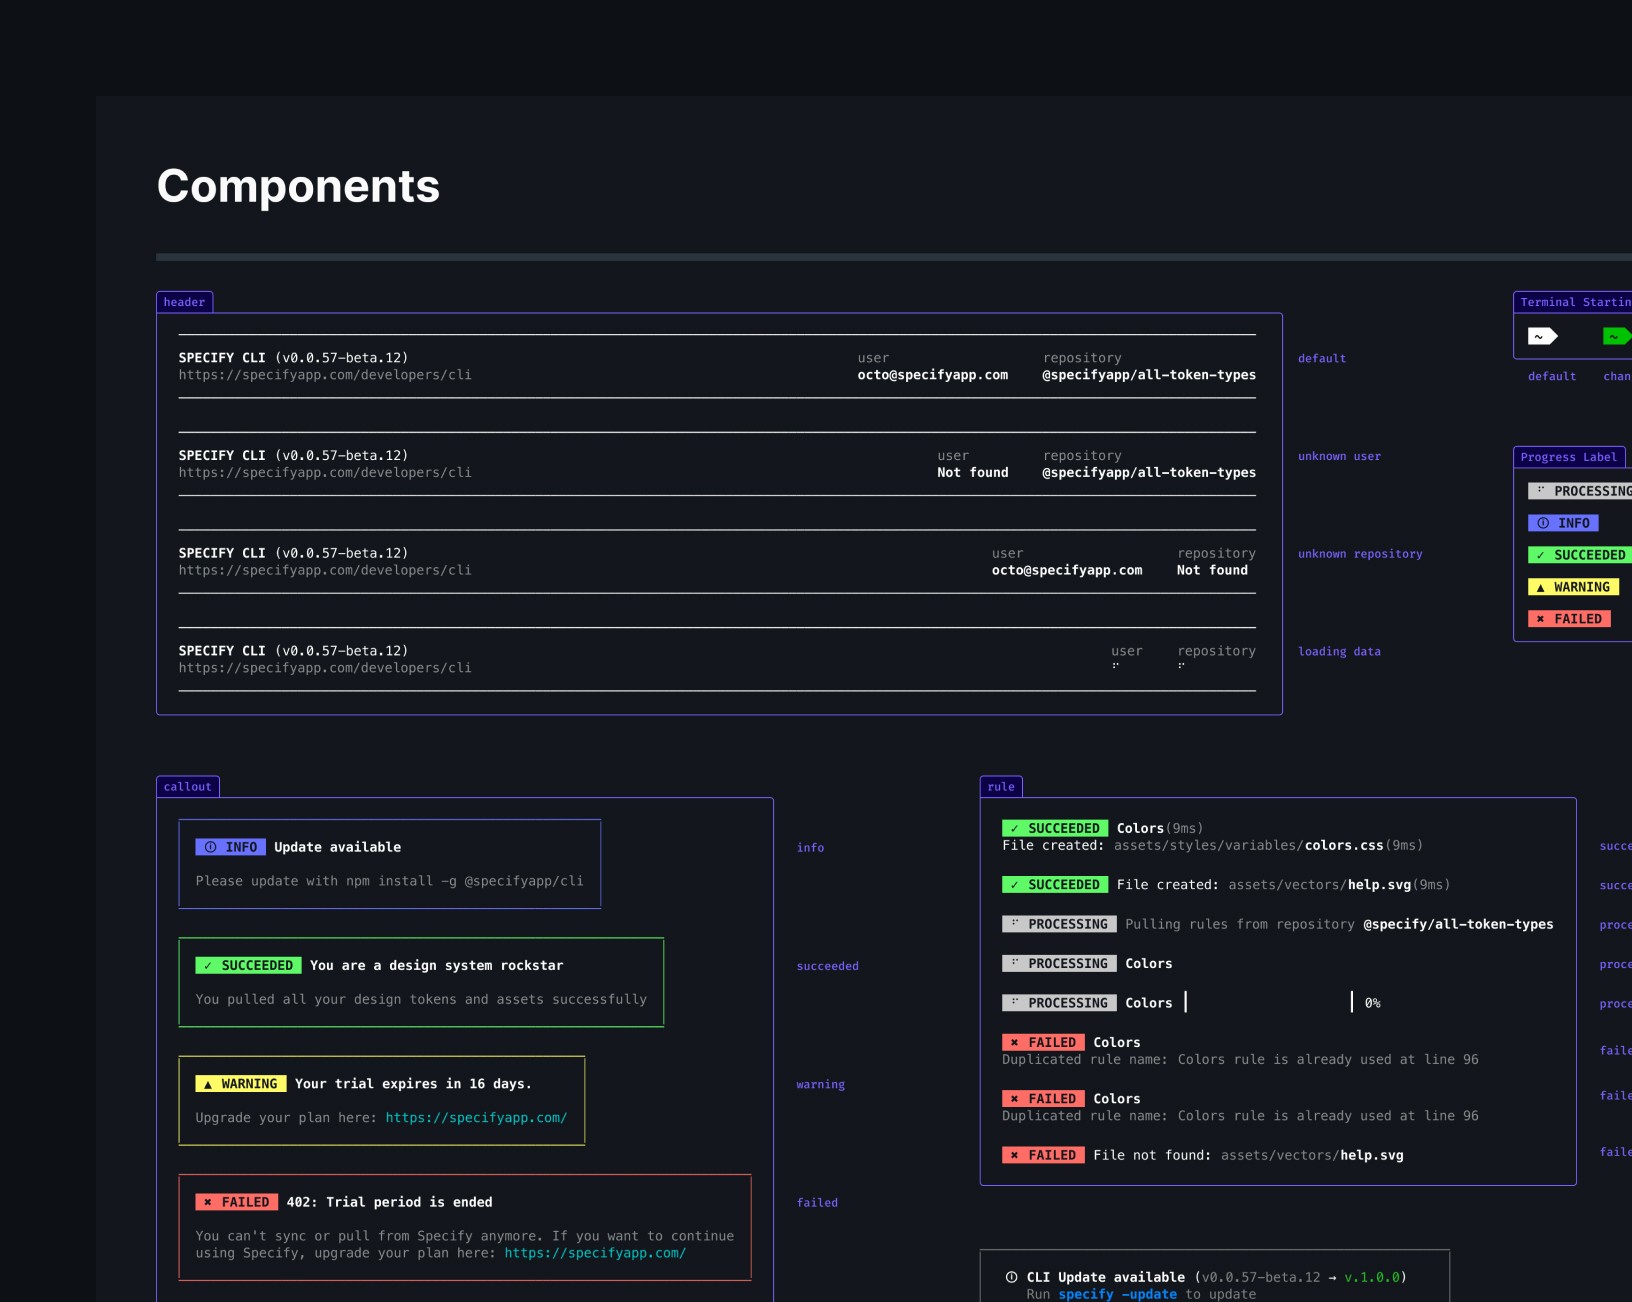Click 'default' label under the terminal prompt
1632x1302 pixels.
pyautogui.click(x=1552, y=377)
